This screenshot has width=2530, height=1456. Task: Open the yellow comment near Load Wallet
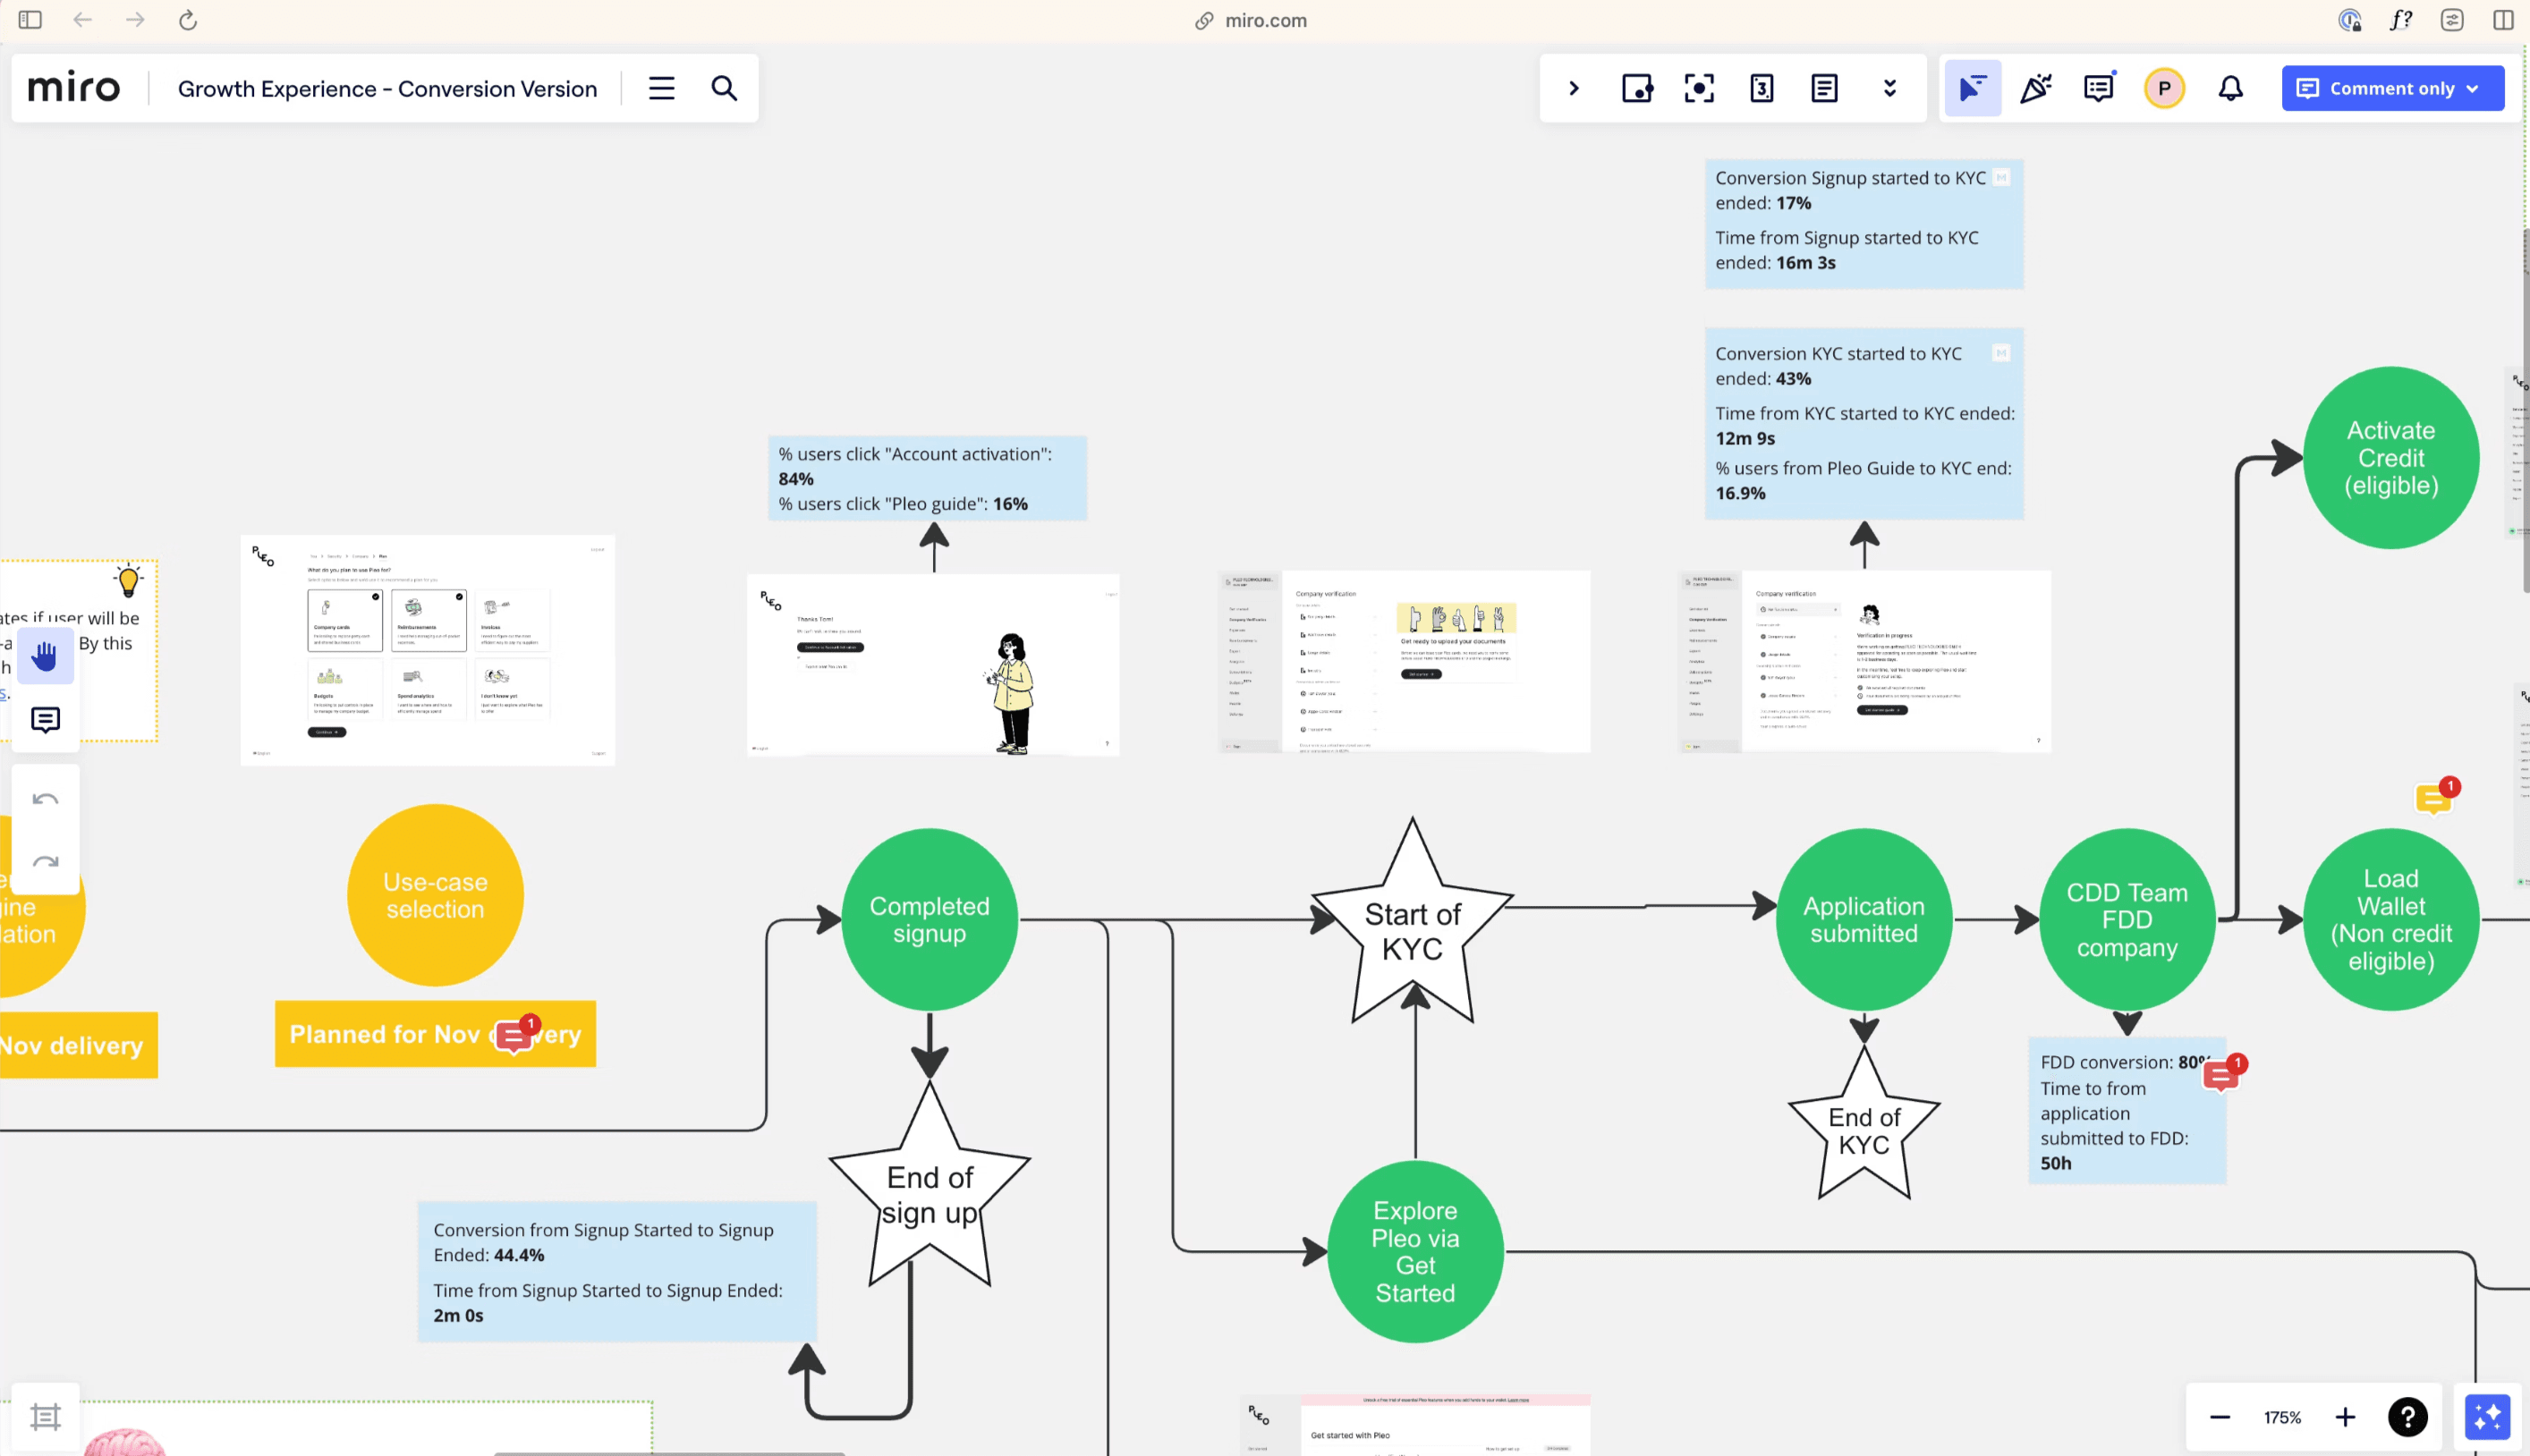coord(2436,797)
